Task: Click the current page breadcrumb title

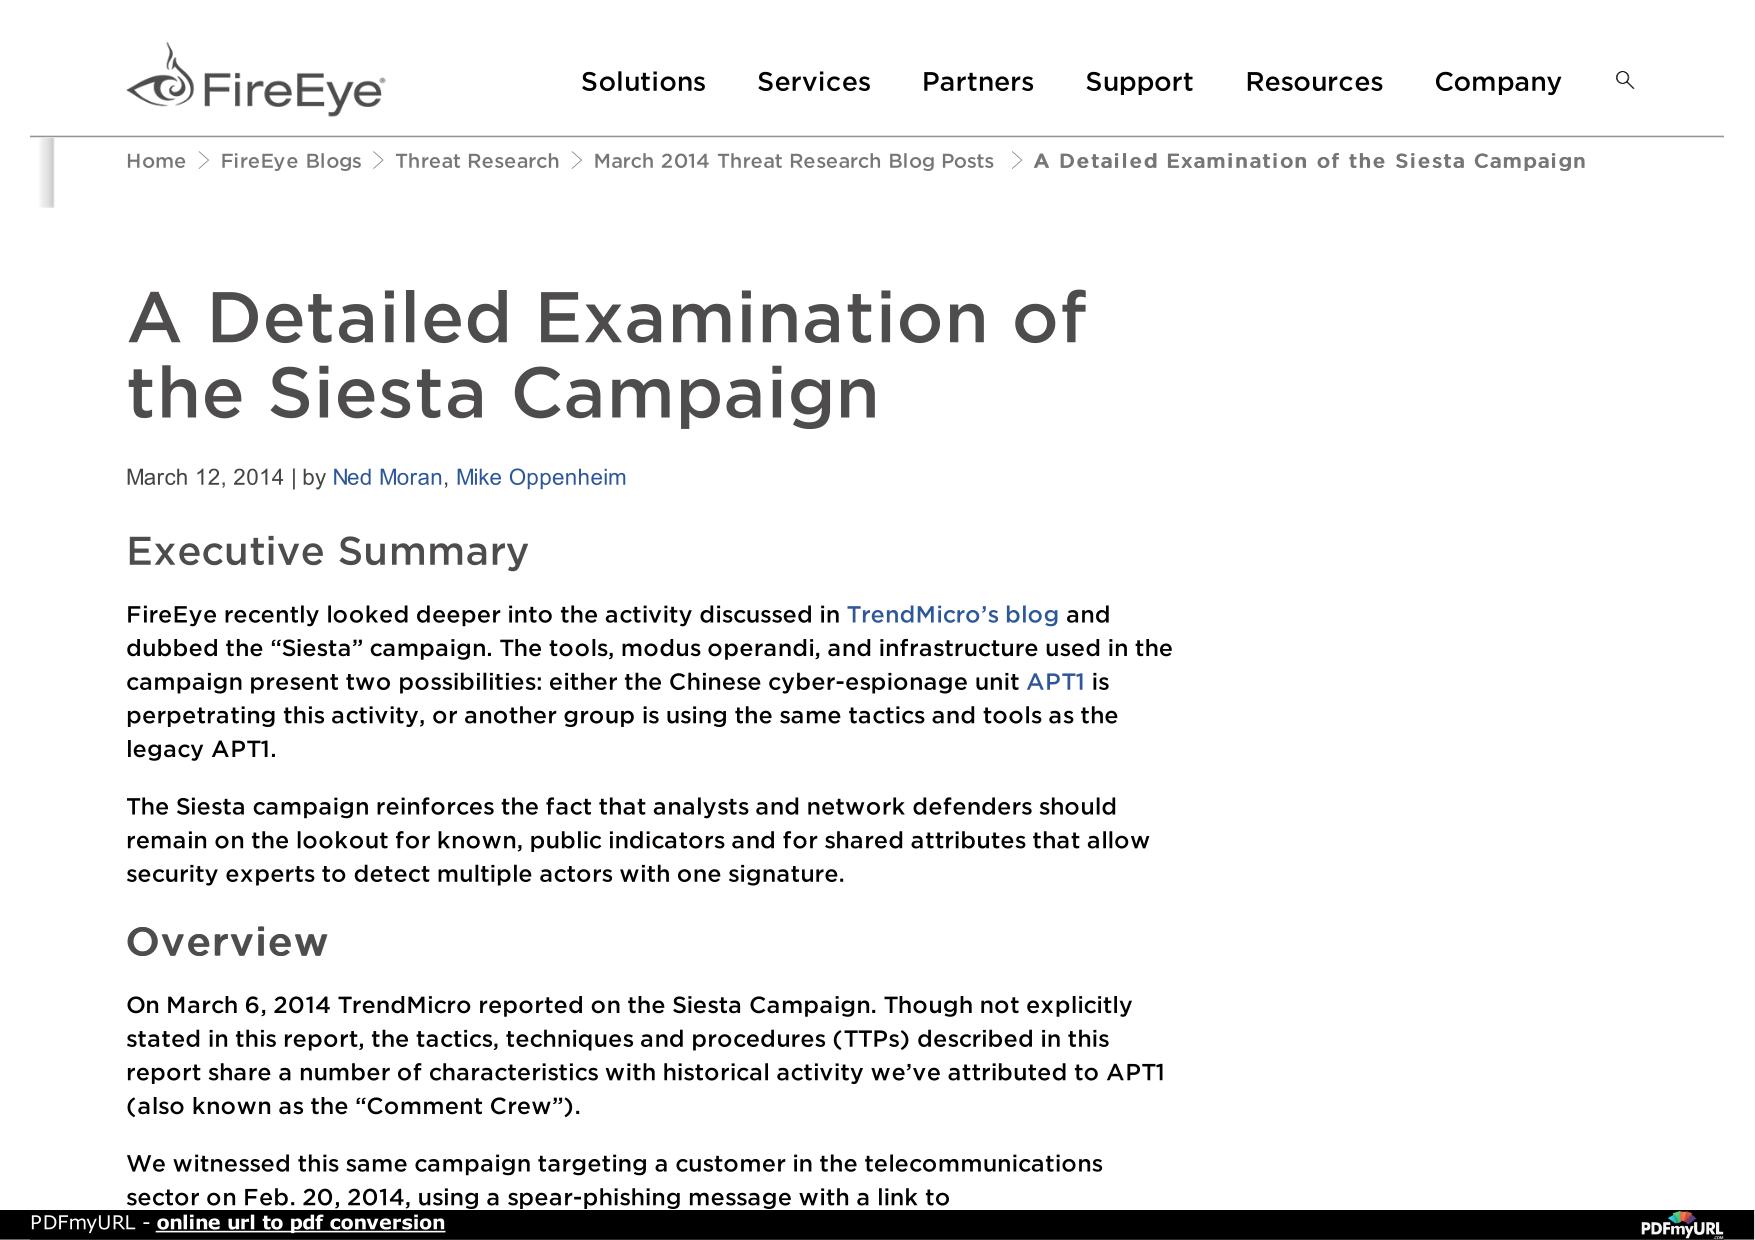Action: click(1310, 161)
